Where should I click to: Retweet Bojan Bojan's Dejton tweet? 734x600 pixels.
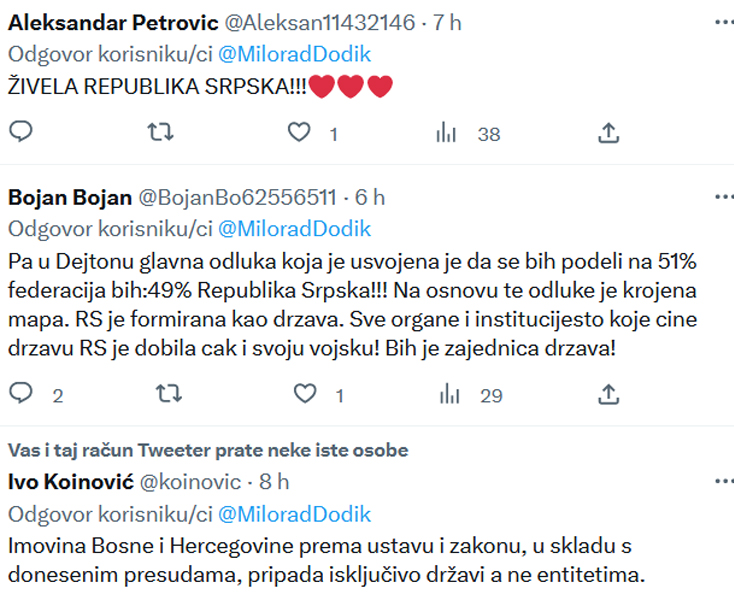(x=169, y=394)
